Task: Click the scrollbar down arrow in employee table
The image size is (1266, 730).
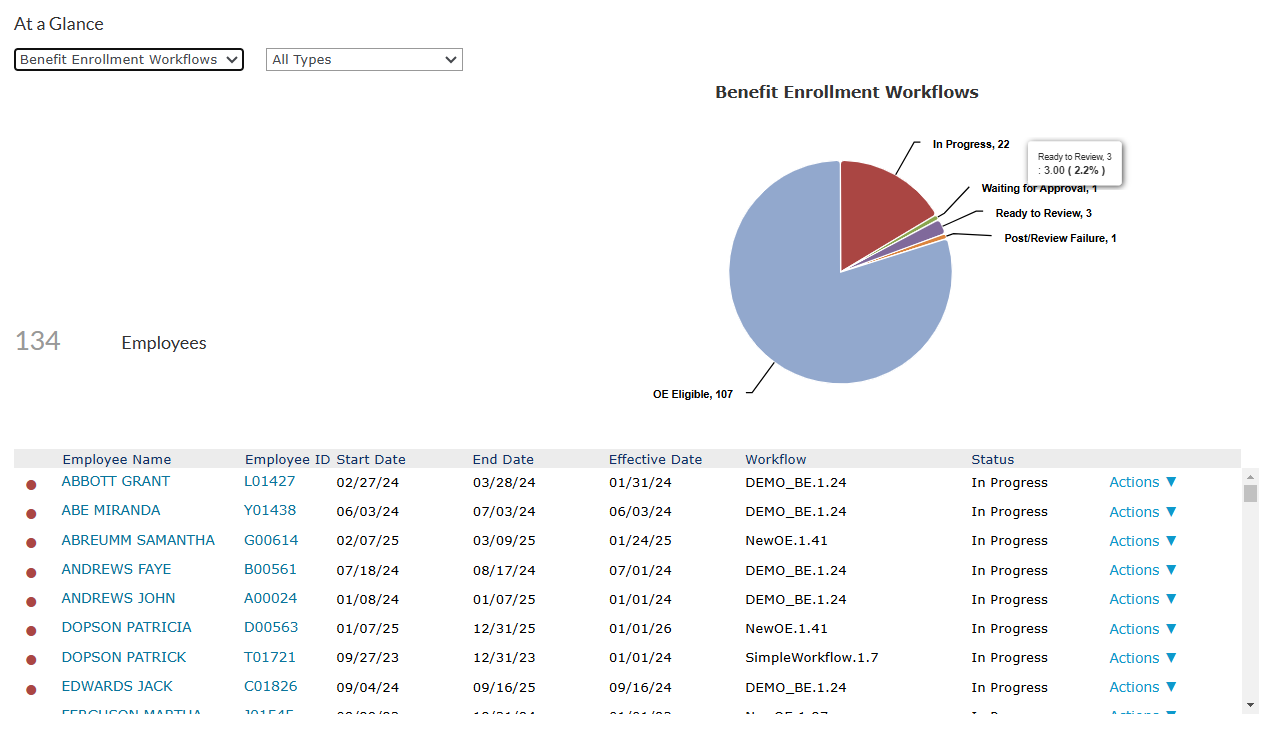Action: pos(1249,705)
